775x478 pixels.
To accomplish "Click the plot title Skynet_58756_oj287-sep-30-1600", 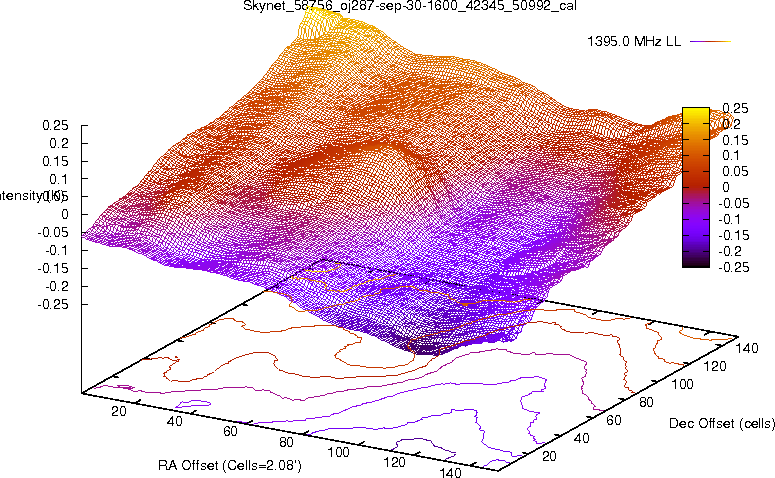I will pyautogui.click(x=410, y=5).
